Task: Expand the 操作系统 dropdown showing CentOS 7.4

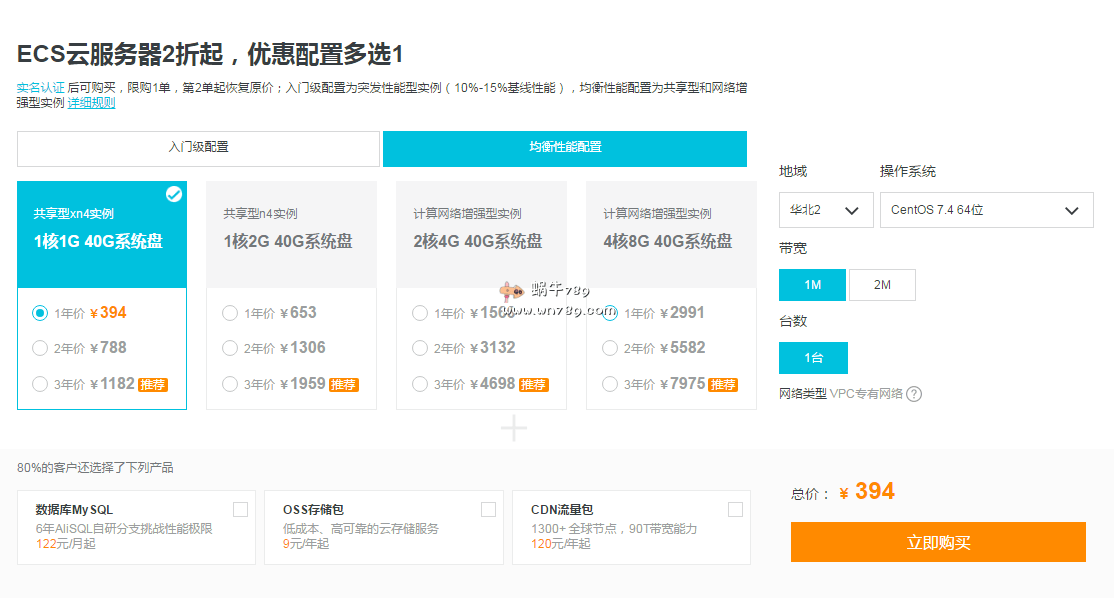Action: (986, 210)
